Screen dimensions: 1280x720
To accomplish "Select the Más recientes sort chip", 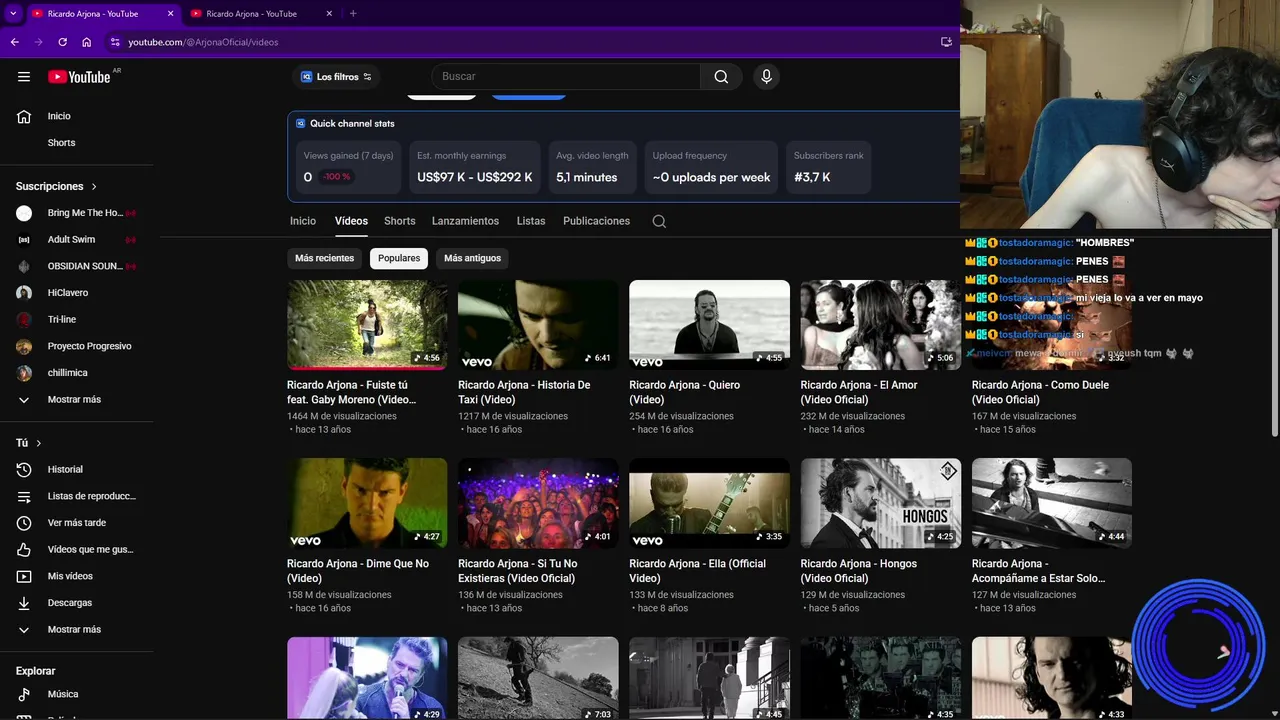I will click(x=324, y=258).
